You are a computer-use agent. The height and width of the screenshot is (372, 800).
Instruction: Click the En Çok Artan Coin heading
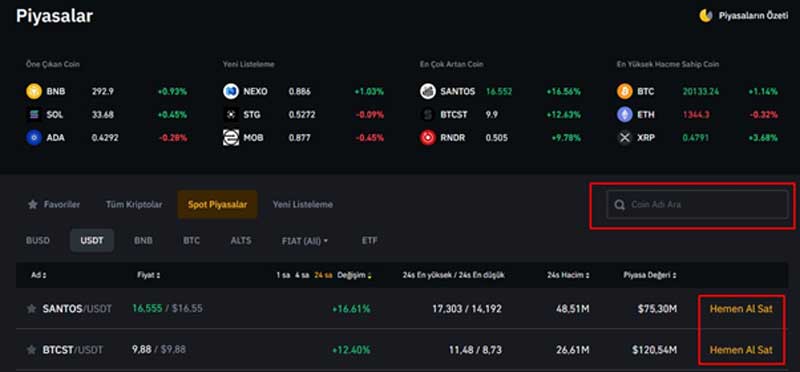tap(452, 64)
